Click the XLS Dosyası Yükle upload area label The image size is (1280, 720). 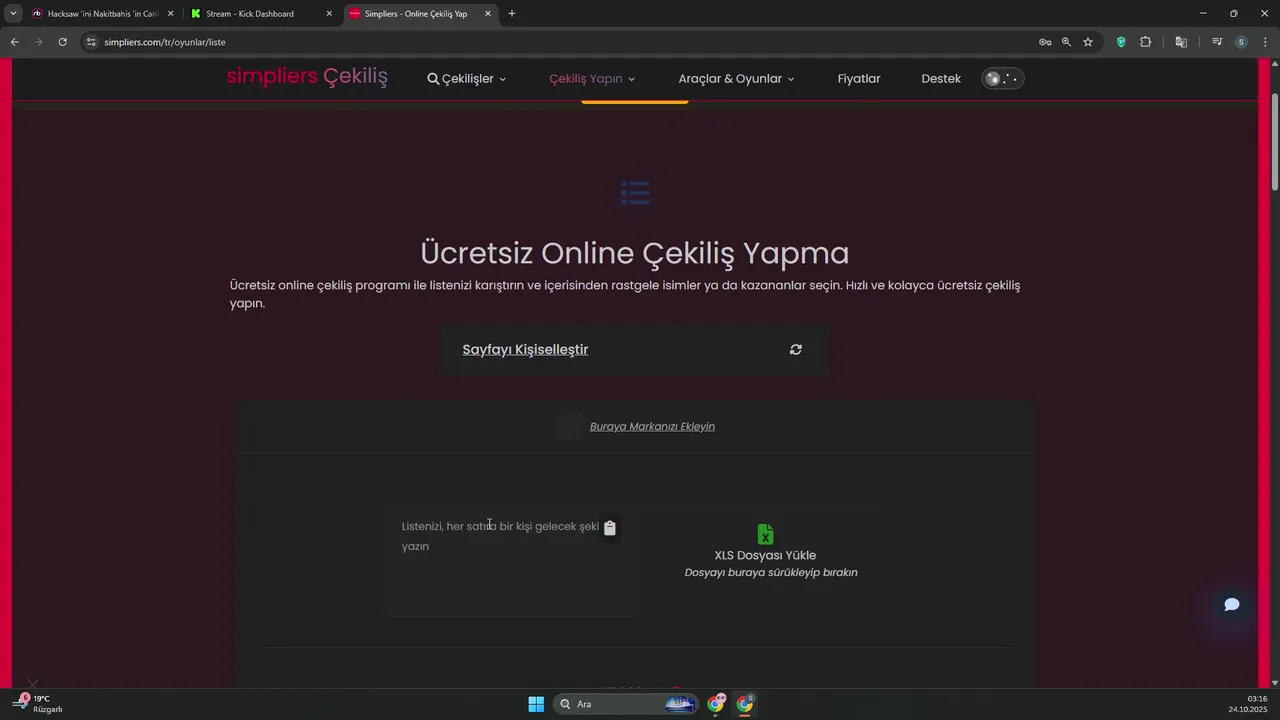point(765,555)
